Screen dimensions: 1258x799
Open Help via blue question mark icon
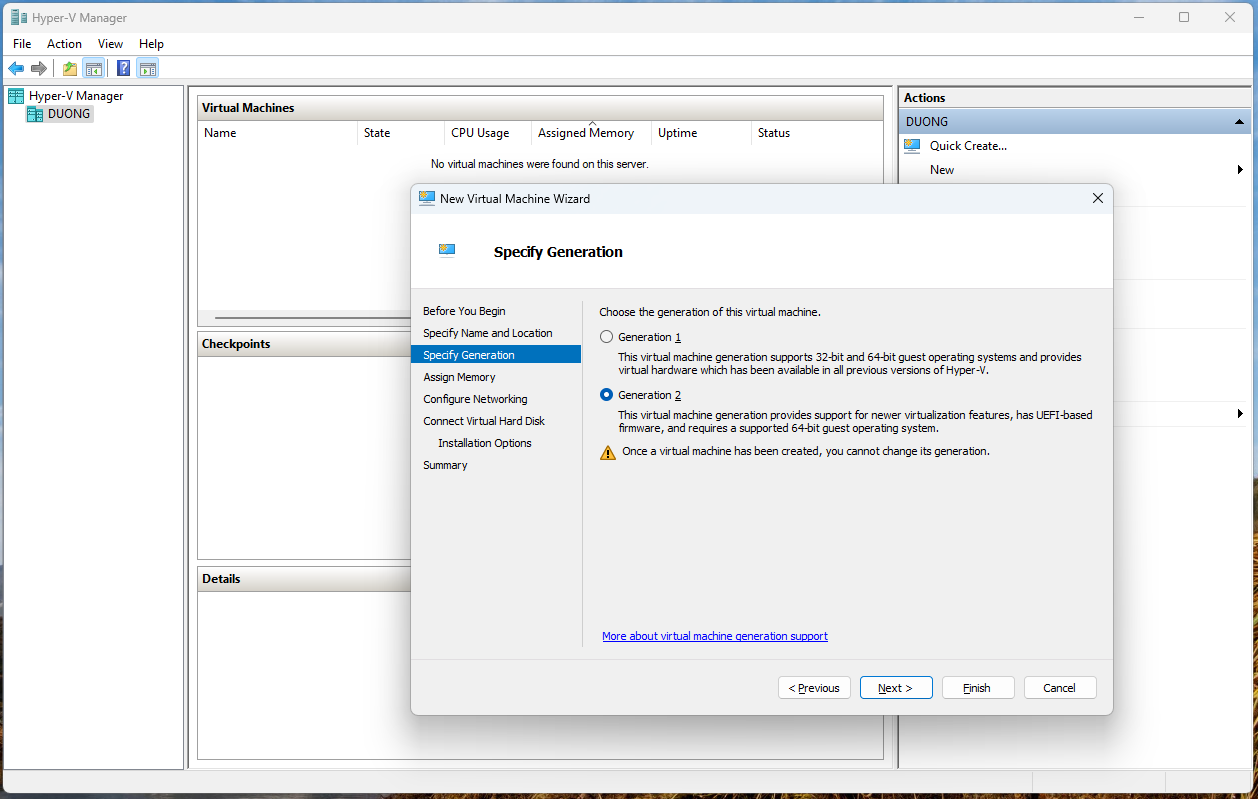click(124, 68)
